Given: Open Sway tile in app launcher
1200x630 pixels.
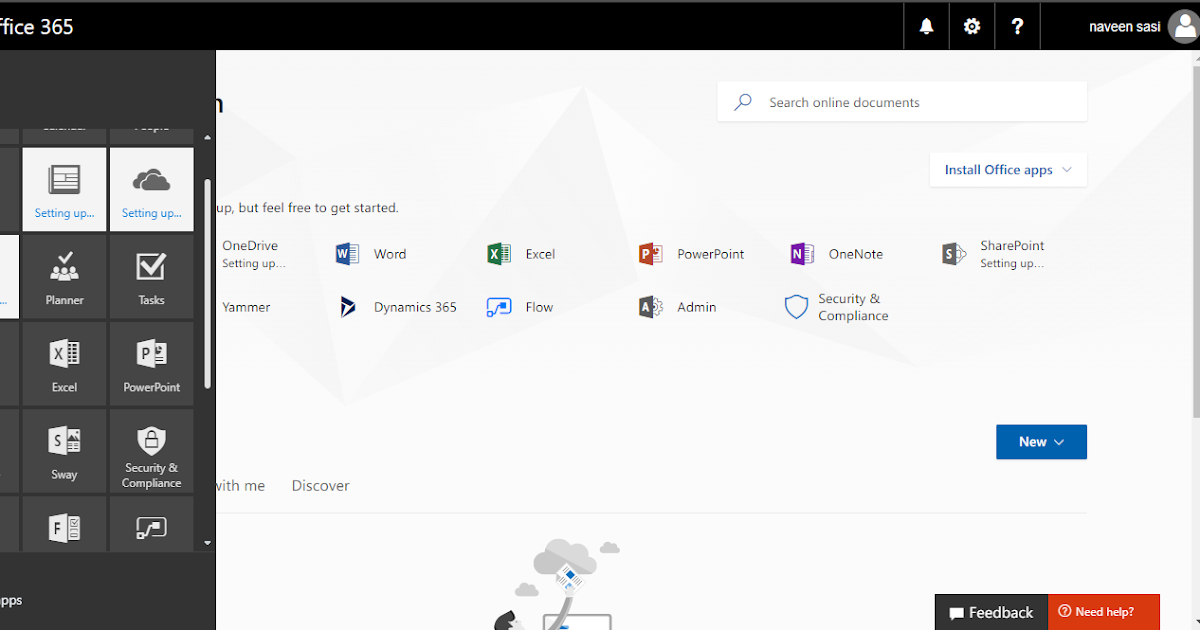Looking at the screenshot, I should (64, 451).
